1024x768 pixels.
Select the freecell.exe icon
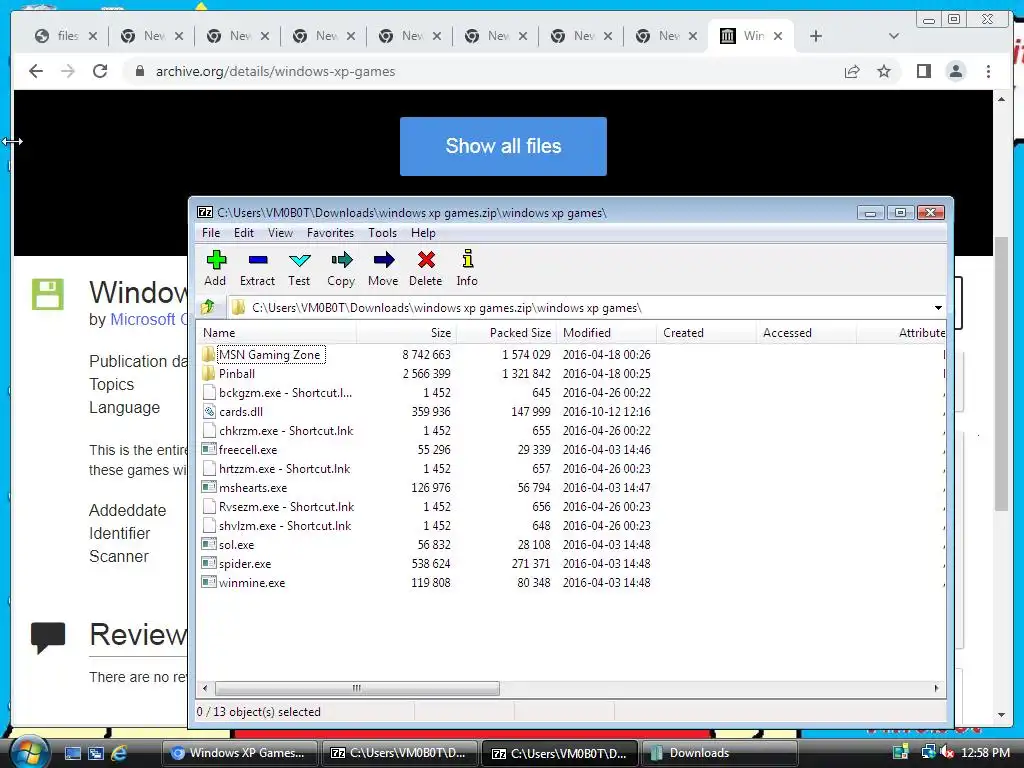coord(208,449)
